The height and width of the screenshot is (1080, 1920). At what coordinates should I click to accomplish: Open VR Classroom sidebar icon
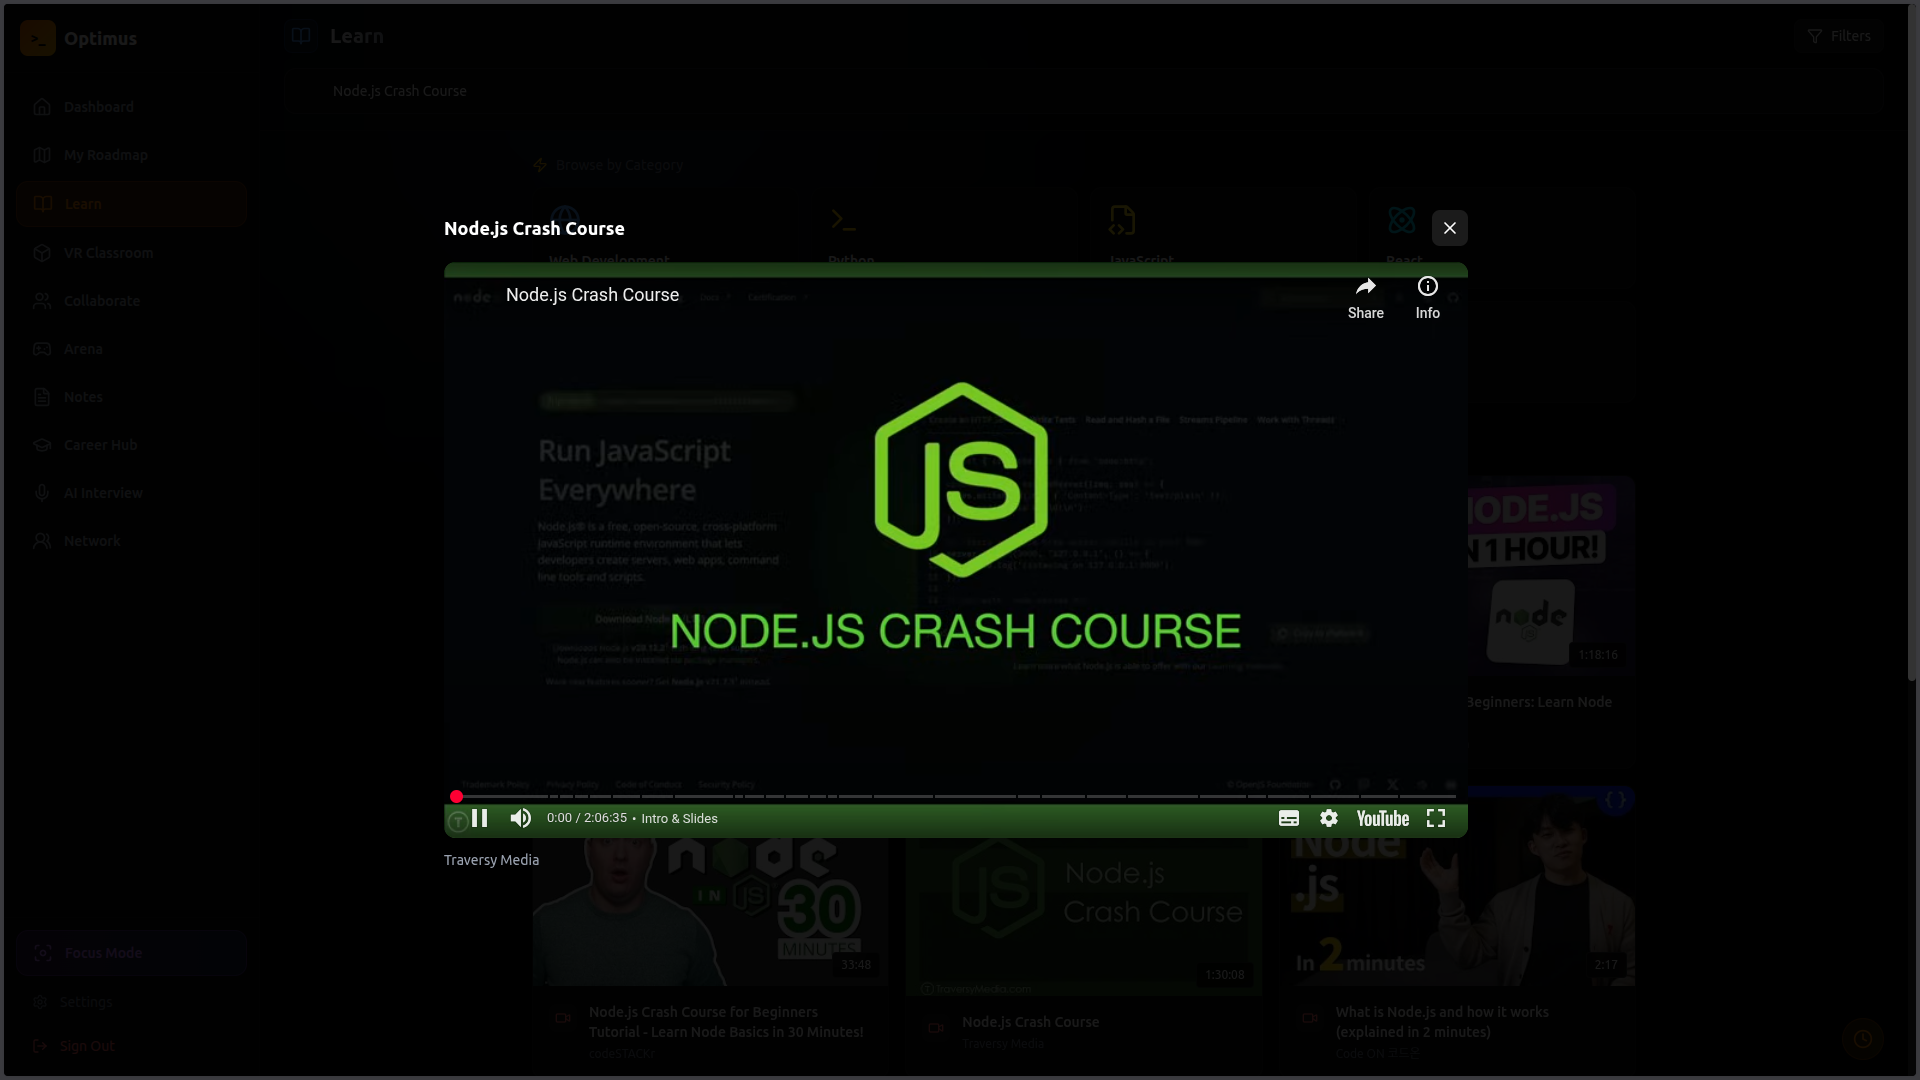42,253
